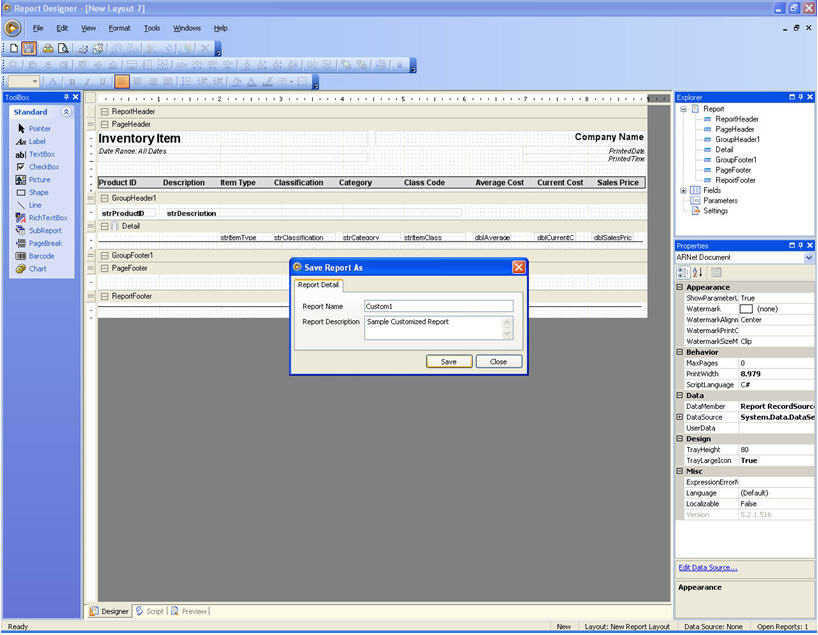Open the ARNet Document object dropdown

(809, 258)
